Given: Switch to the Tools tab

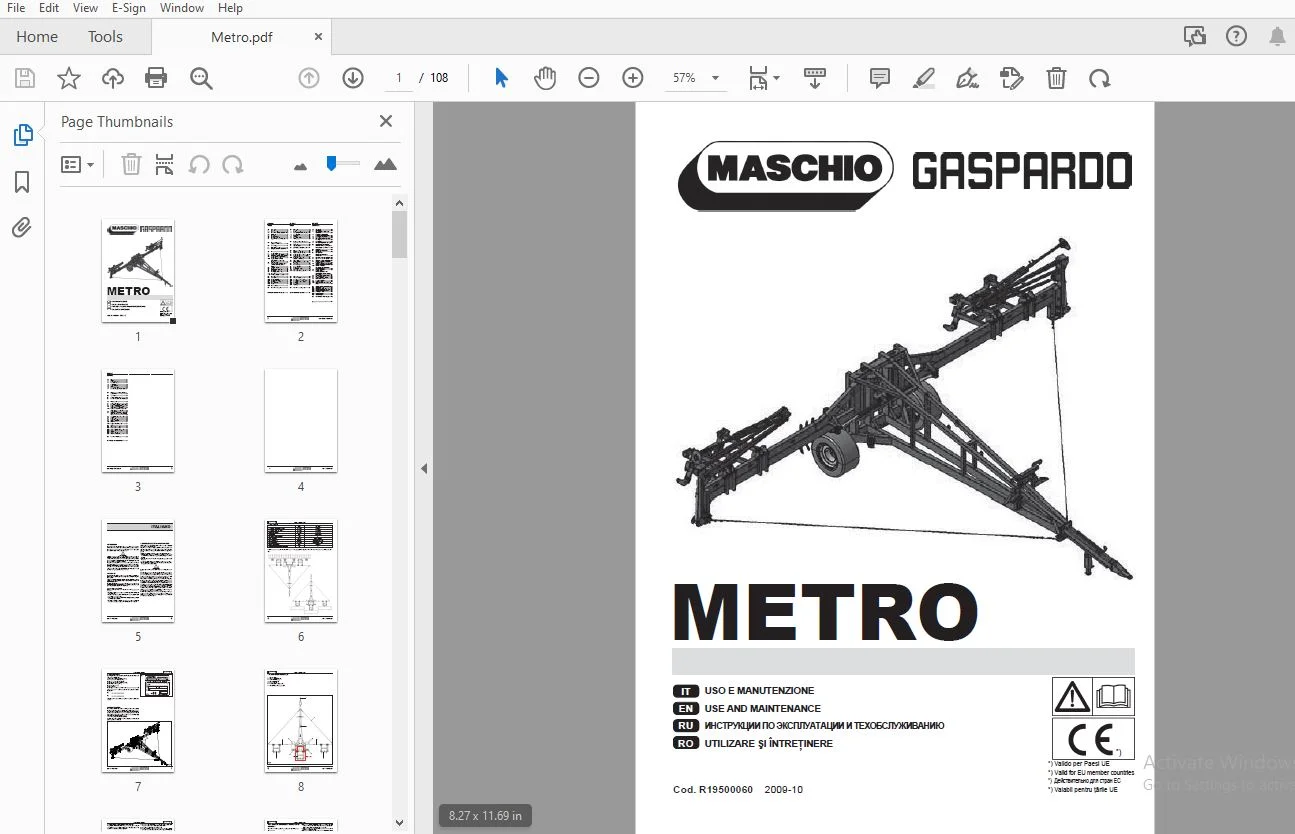Looking at the screenshot, I should [x=105, y=37].
